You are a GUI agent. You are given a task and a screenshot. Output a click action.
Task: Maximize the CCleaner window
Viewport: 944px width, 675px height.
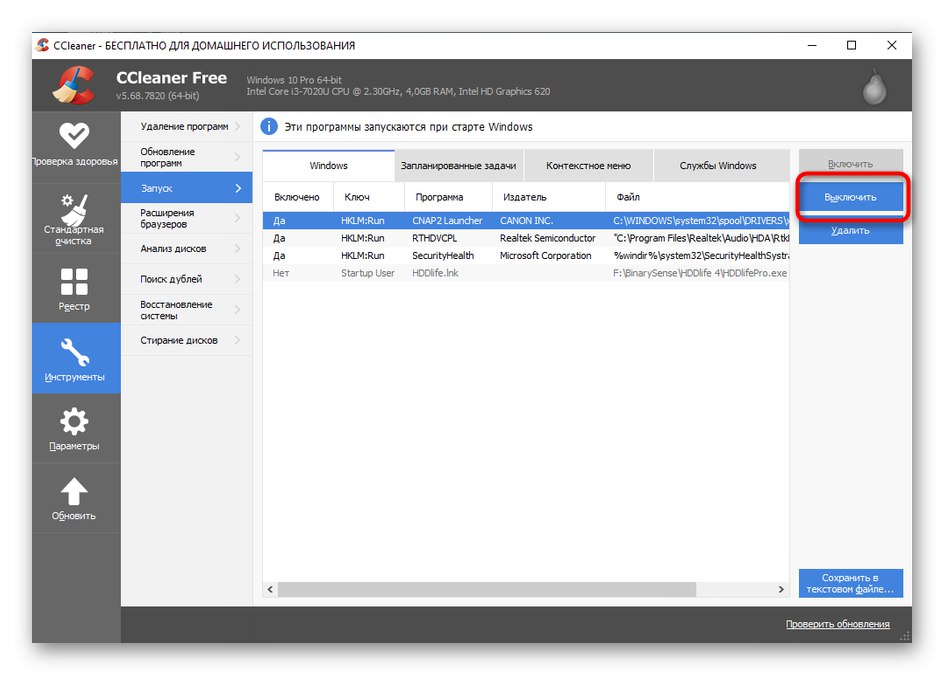pos(851,45)
